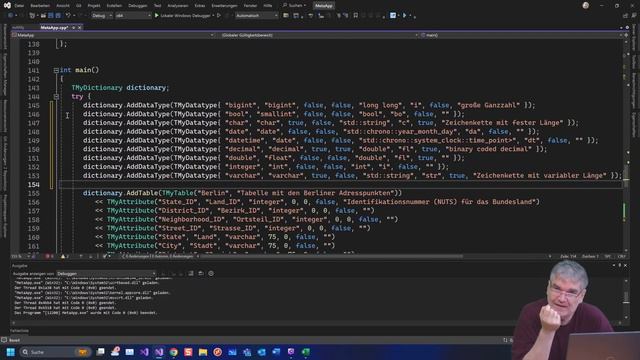This screenshot has width=640, height=360.
Task: Open the Ansicht menu
Action: 63,6
